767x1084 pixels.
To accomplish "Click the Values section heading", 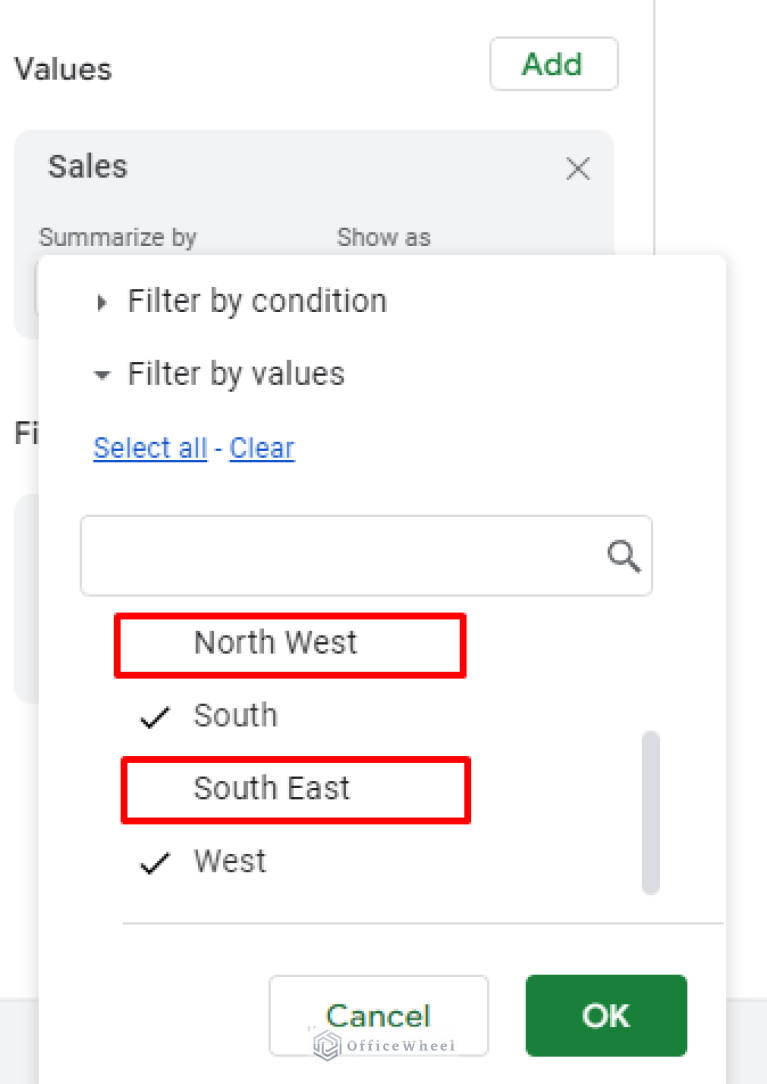I will coord(63,69).
